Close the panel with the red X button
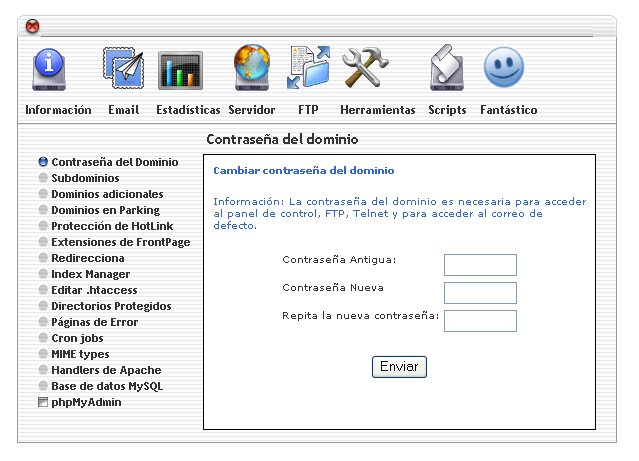Screen dimensions: 639x461 tap(33, 26)
